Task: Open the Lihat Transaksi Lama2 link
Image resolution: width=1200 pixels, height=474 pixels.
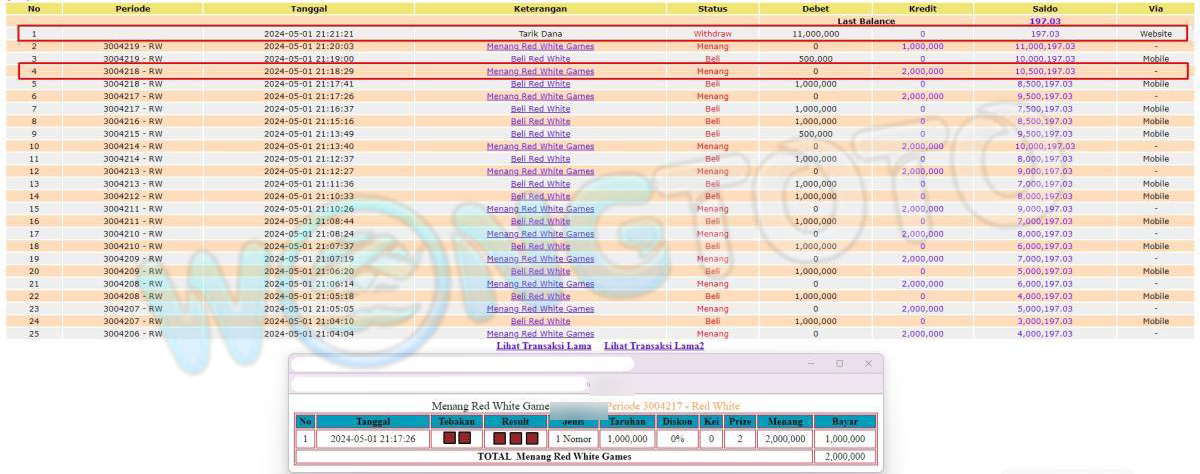Action: click(654, 346)
